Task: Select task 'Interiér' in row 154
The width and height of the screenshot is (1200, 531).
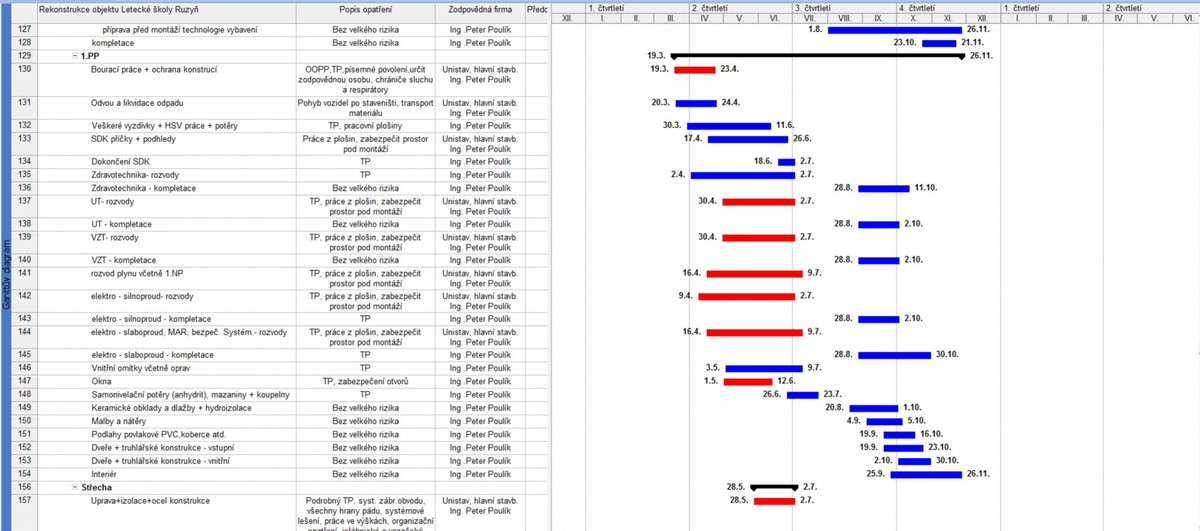Action: pyautogui.click(x=104, y=474)
